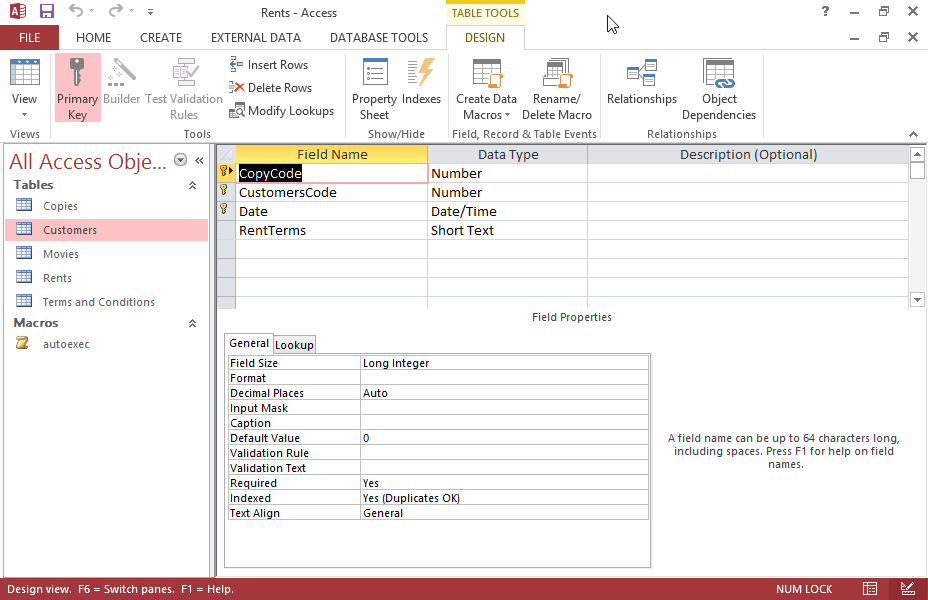Switch to the DESIGN ribbon tab
Viewport: 928px width, 600px height.
(484, 37)
